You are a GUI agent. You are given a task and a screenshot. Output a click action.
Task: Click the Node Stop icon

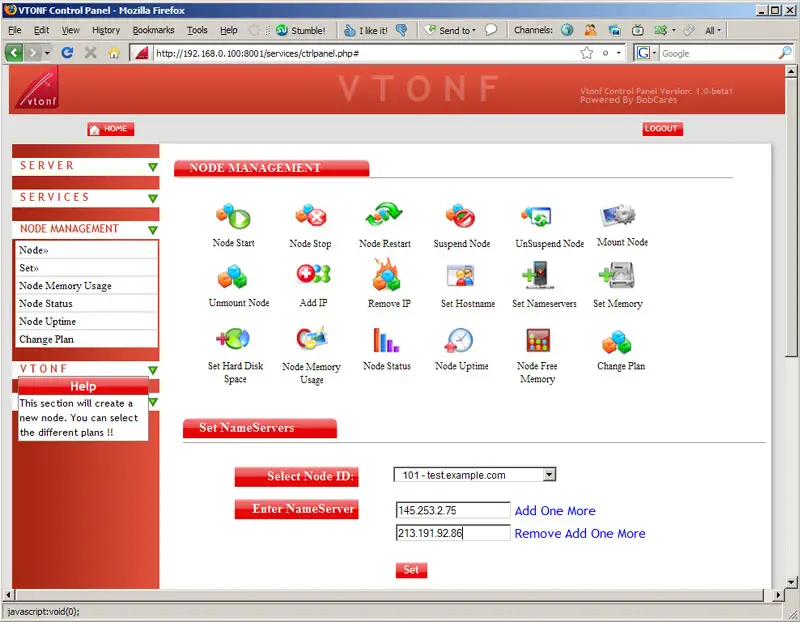pos(310,216)
